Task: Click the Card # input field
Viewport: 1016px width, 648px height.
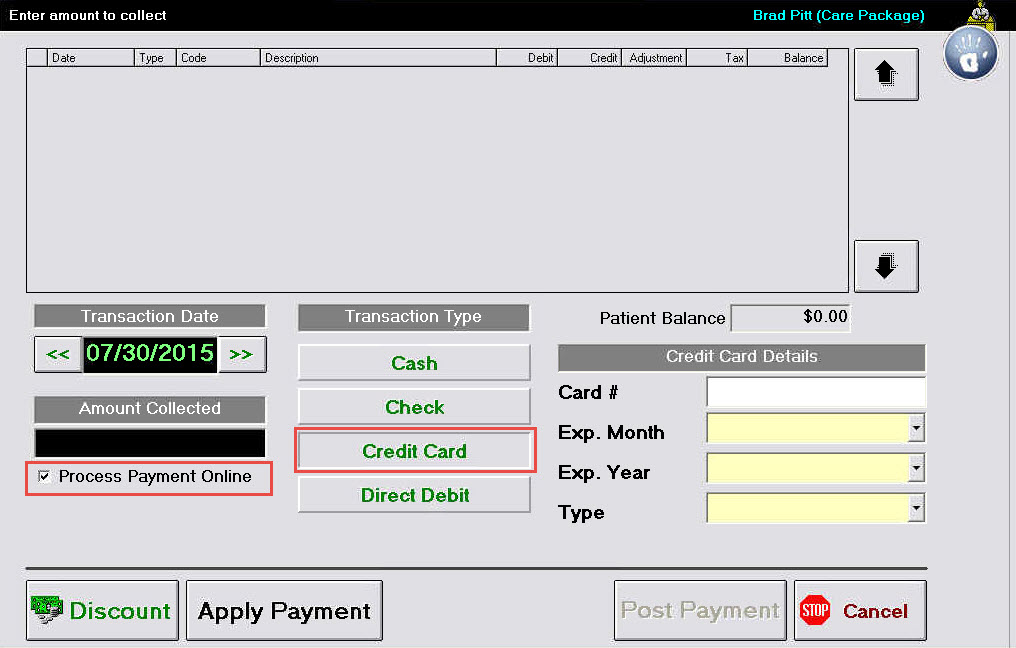Action: [x=815, y=392]
